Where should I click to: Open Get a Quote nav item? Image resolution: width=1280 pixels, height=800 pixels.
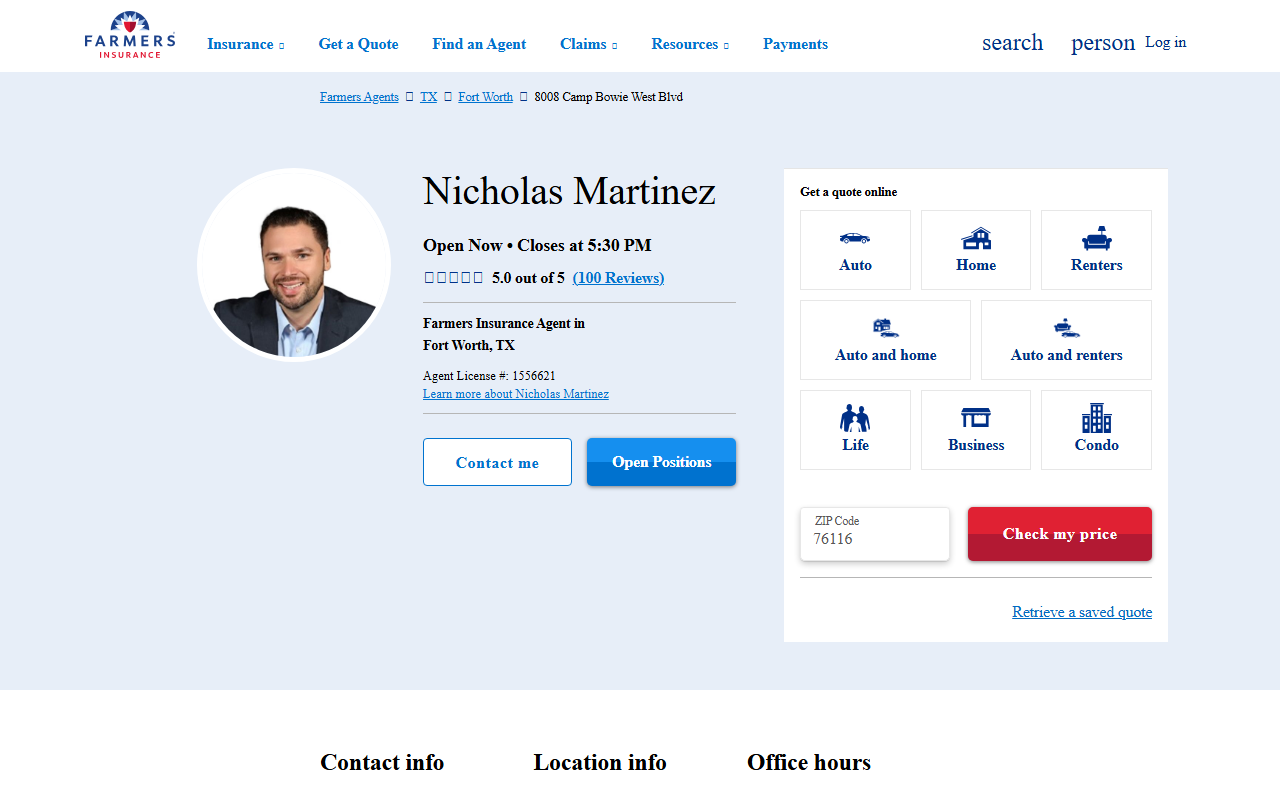[358, 44]
